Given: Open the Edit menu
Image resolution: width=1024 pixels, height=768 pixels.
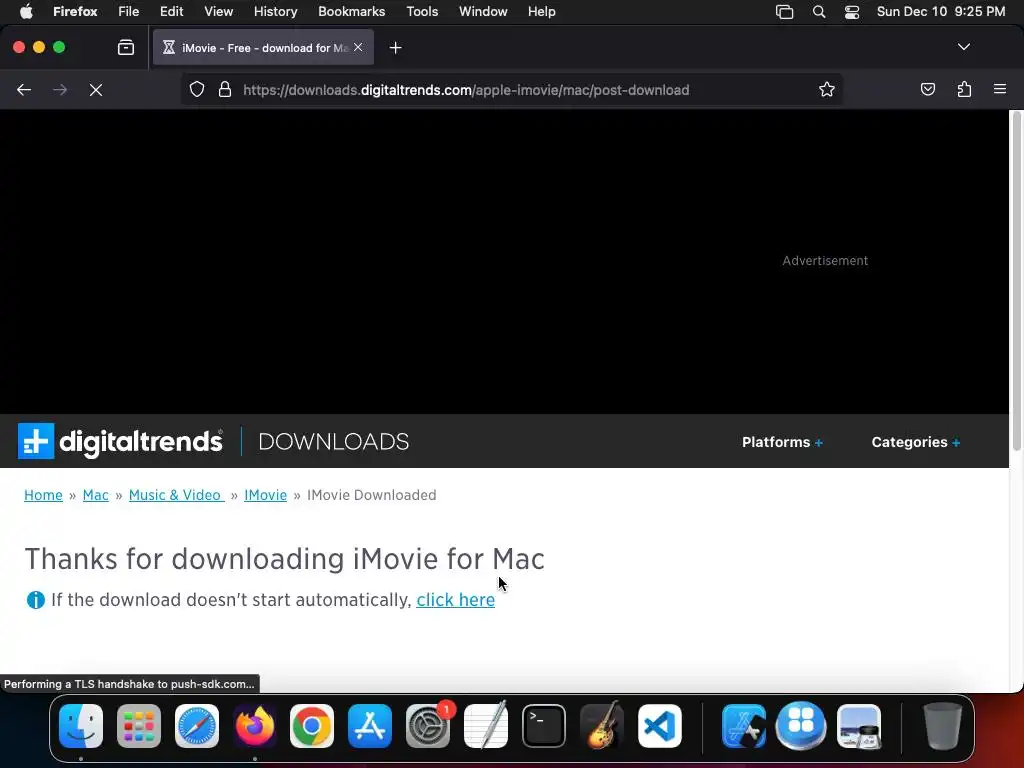Looking at the screenshot, I should [171, 11].
